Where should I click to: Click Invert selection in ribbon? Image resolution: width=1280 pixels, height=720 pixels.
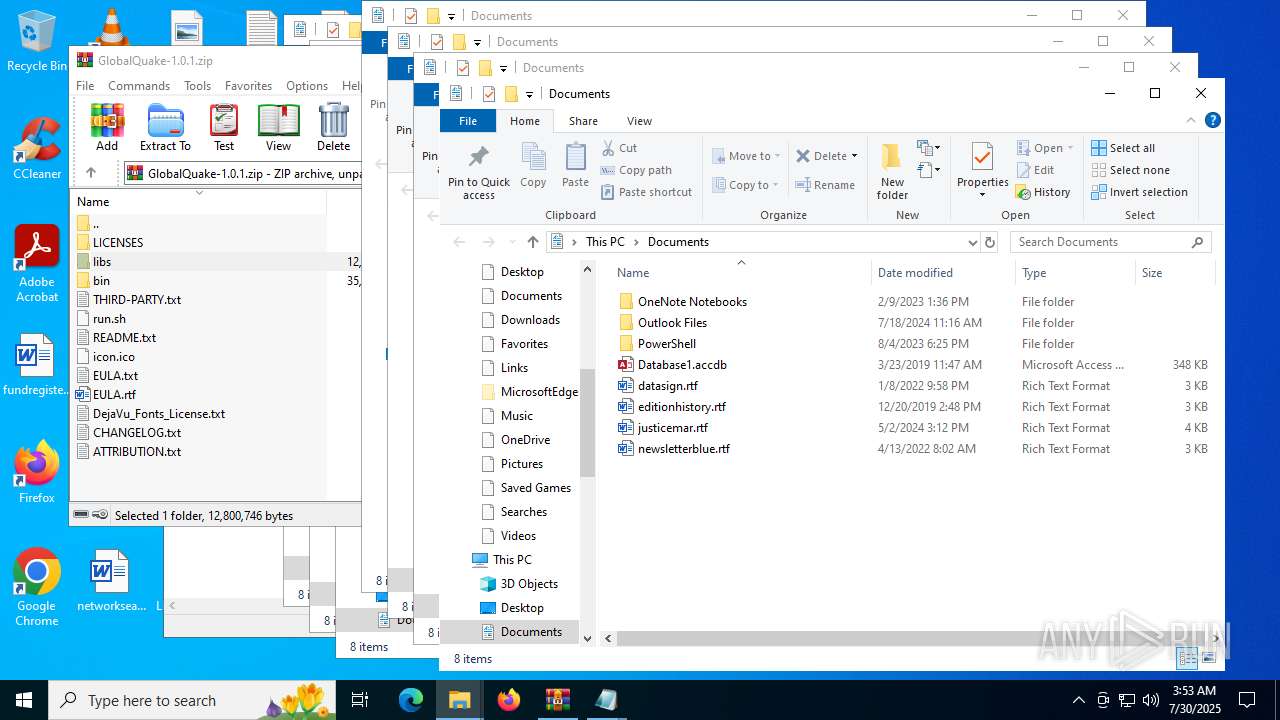[1139, 192]
